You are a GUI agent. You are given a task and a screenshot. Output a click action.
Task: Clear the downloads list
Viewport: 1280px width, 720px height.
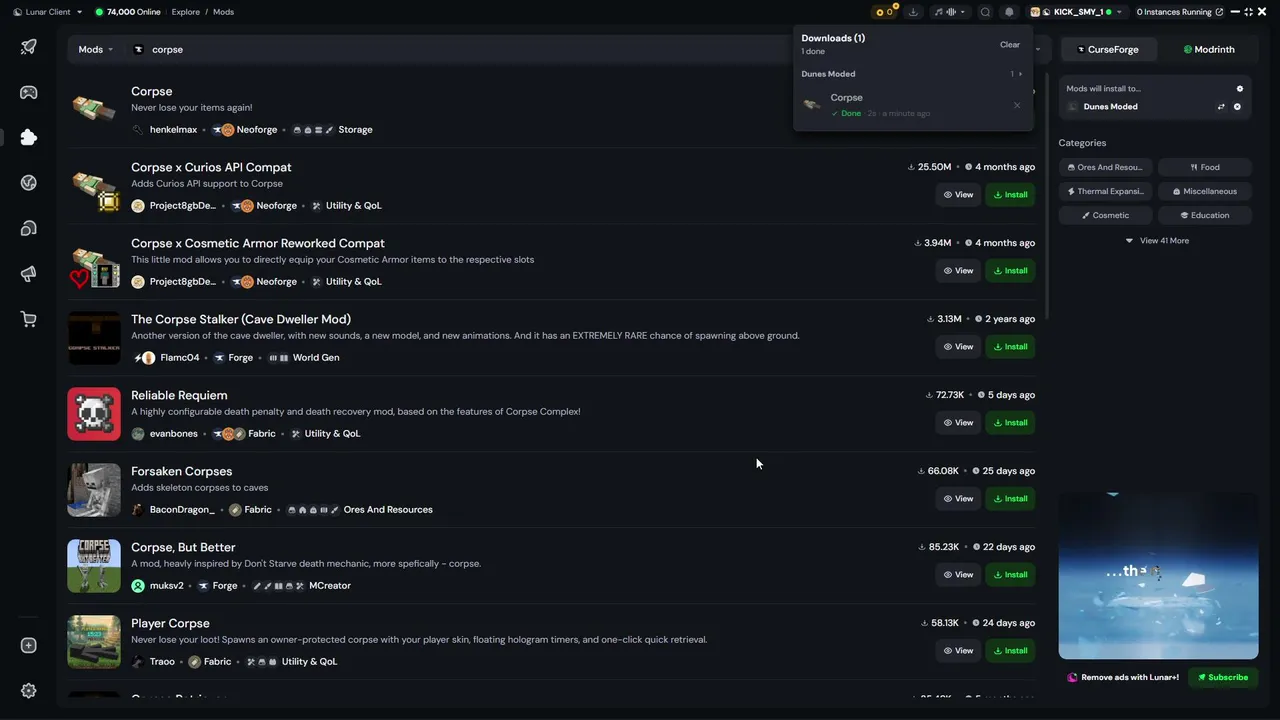point(1010,45)
